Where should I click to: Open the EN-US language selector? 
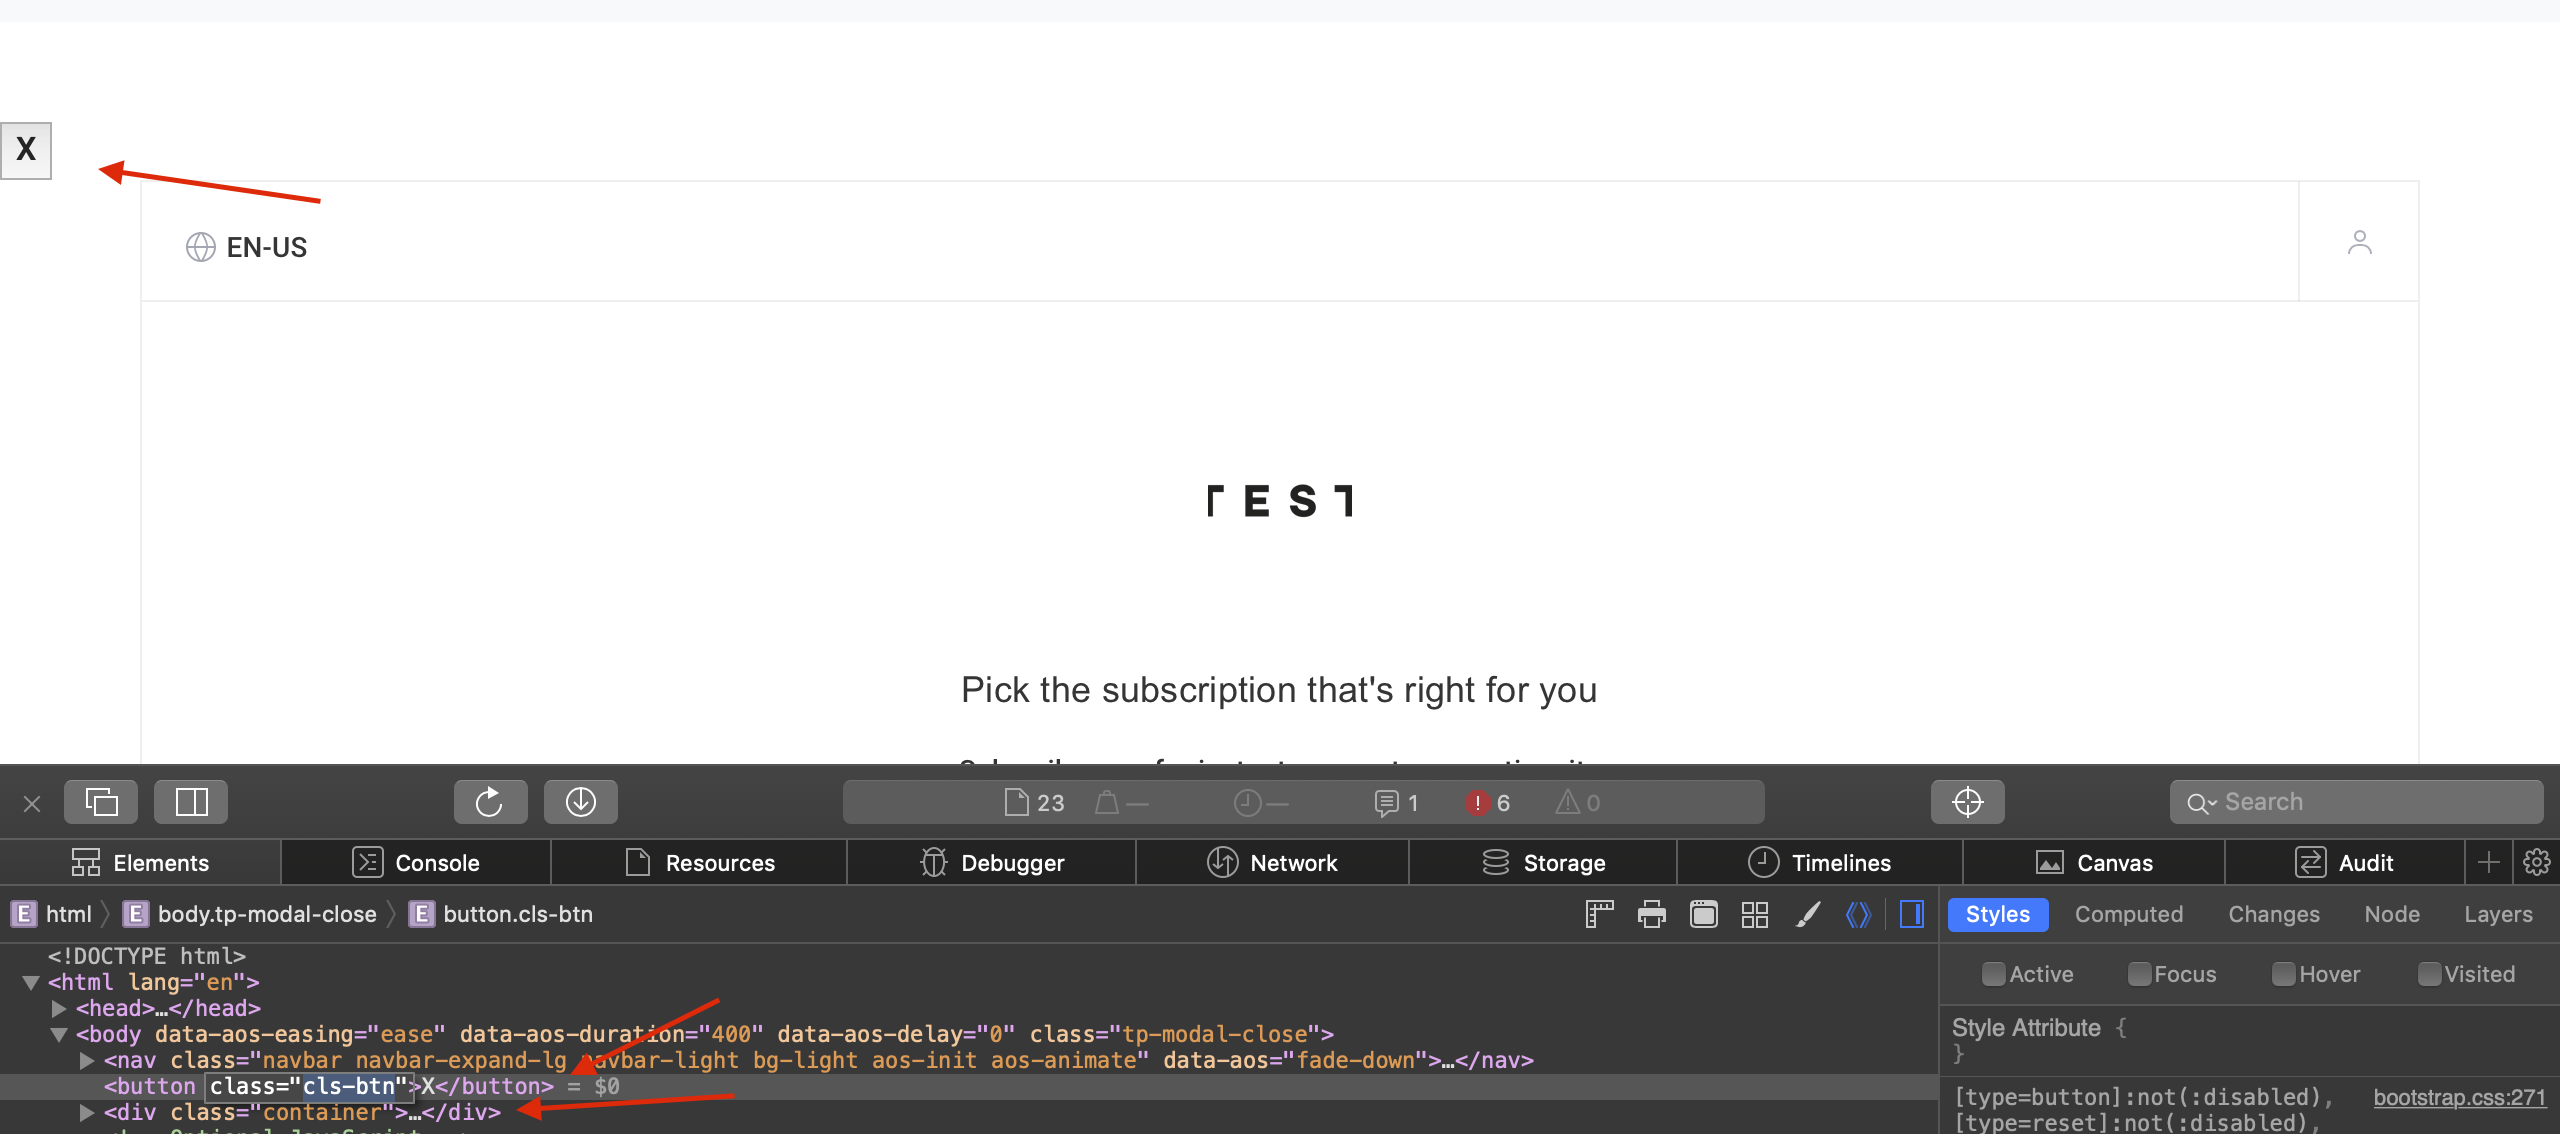click(247, 247)
